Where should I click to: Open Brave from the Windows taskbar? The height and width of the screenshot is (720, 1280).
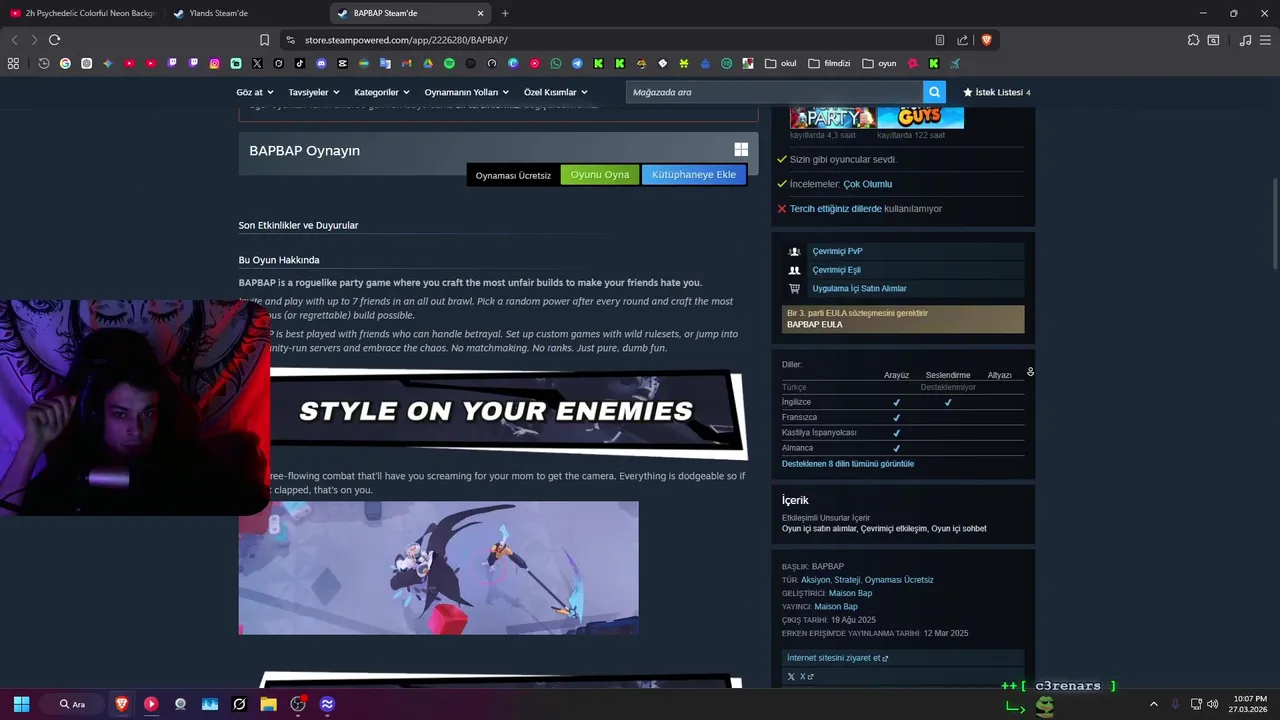122,704
